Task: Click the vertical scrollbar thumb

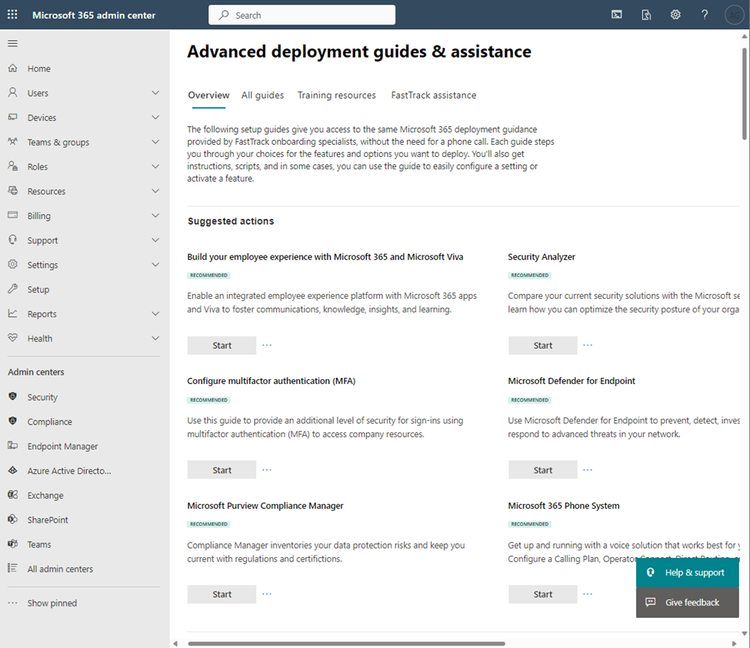Action: (745, 94)
